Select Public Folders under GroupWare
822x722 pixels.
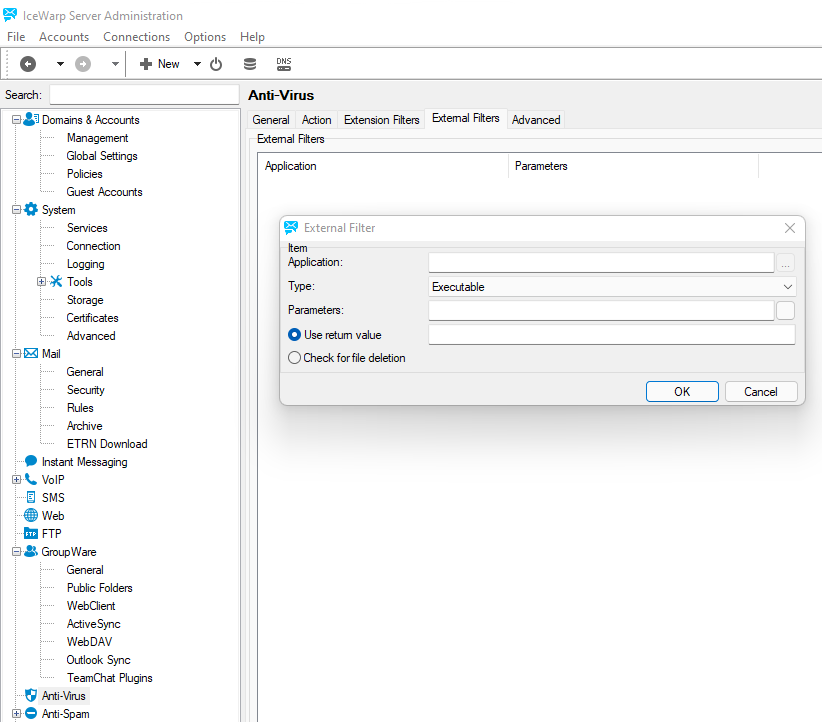pos(100,588)
